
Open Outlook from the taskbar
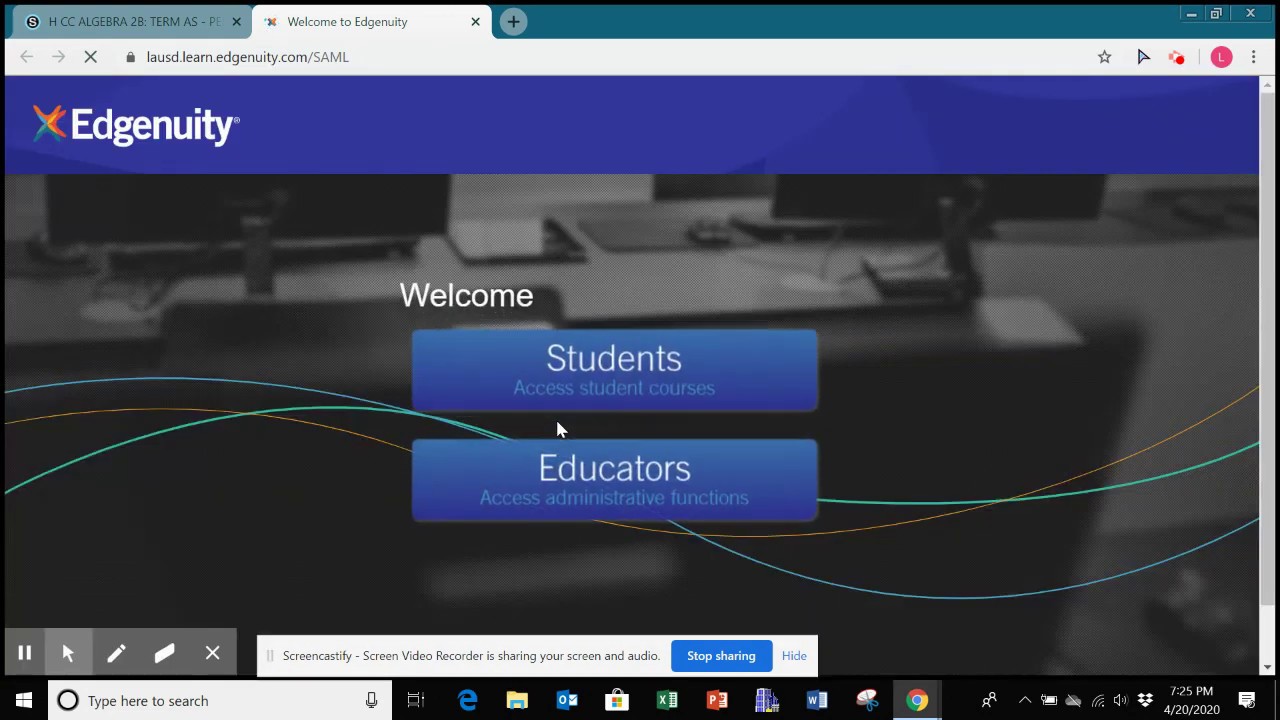567,700
